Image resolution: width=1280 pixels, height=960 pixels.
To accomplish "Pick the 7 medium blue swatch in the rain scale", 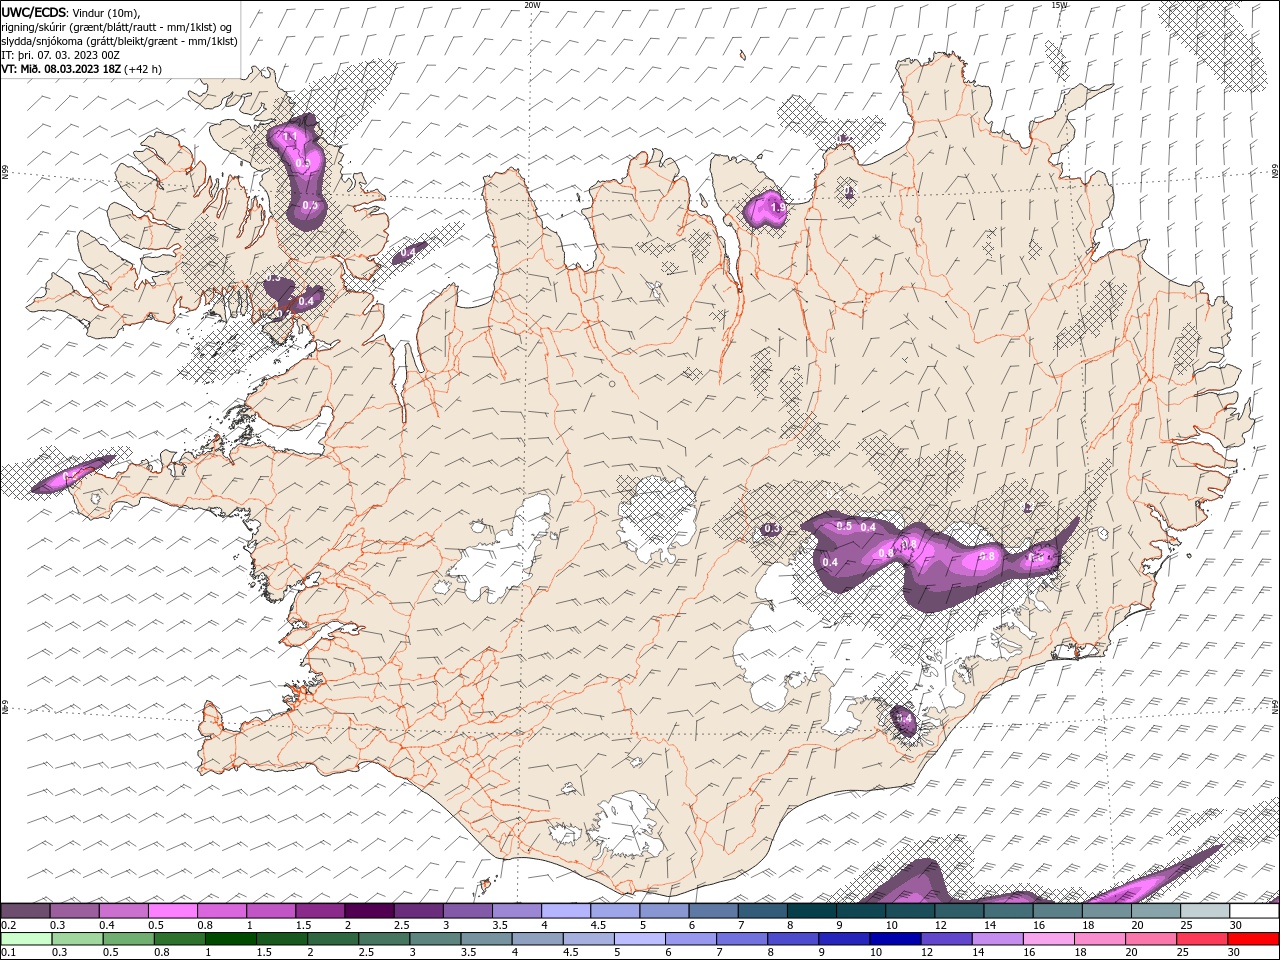I will point(742,939).
